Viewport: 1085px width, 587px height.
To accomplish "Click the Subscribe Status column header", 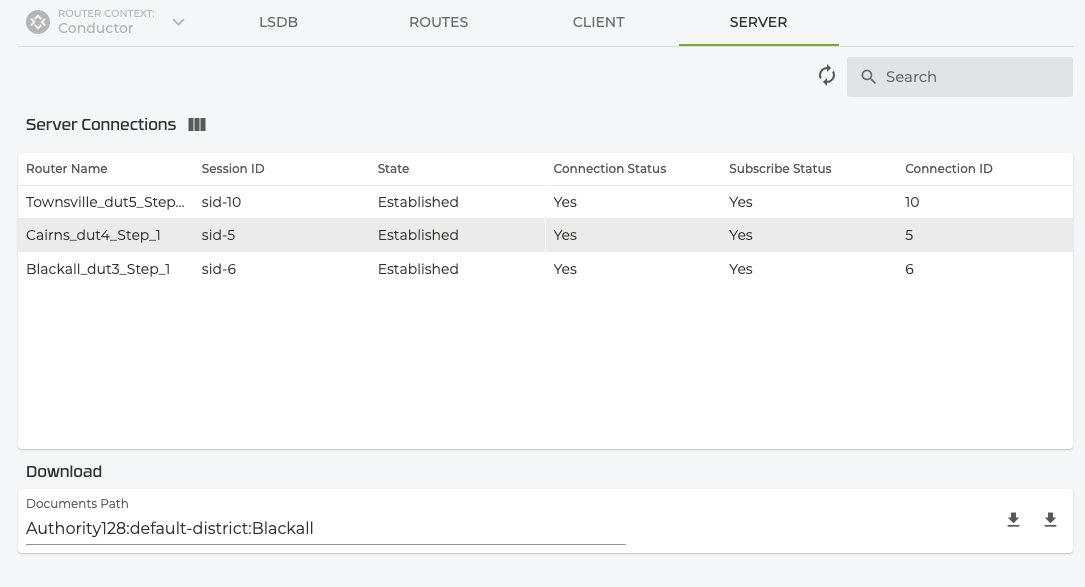I will tap(780, 169).
